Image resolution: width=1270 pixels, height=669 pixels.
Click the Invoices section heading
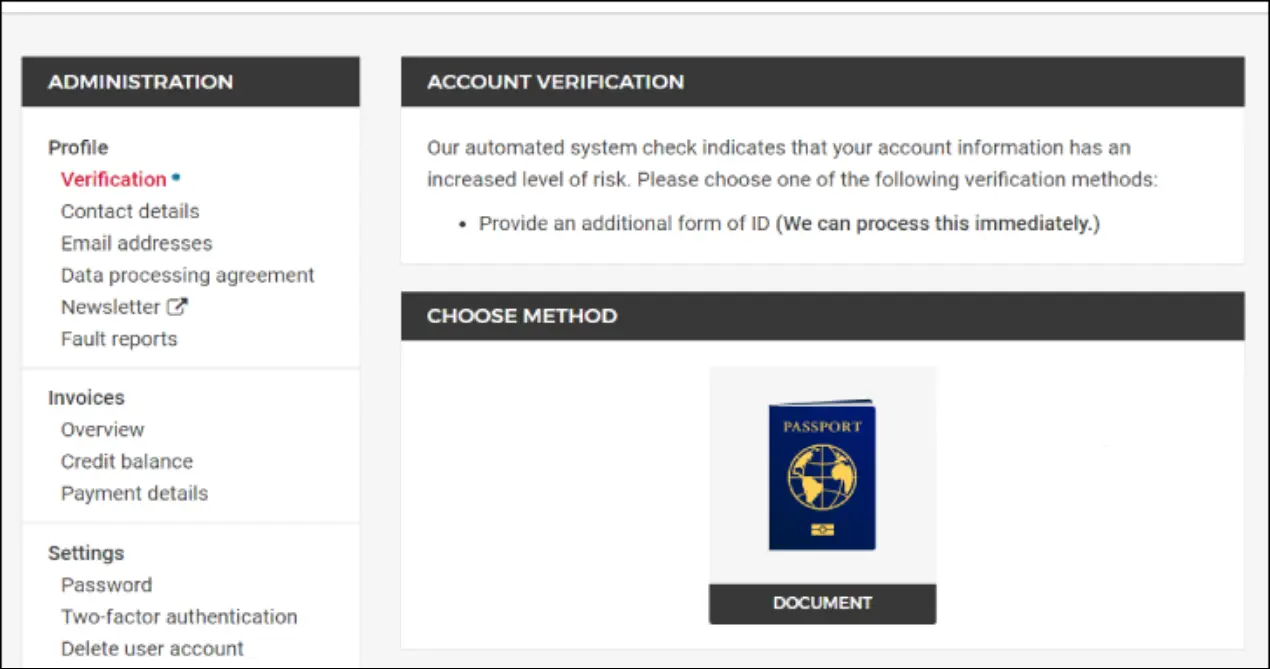point(86,397)
